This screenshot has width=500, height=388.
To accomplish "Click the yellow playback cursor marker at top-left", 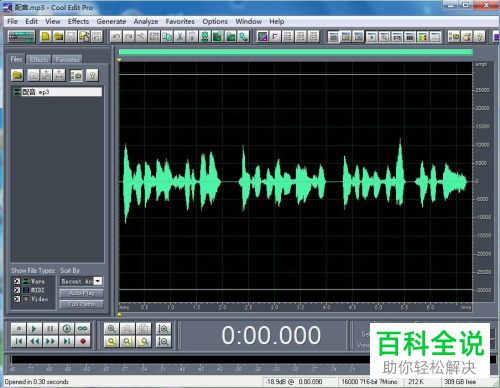I will (119, 60).
